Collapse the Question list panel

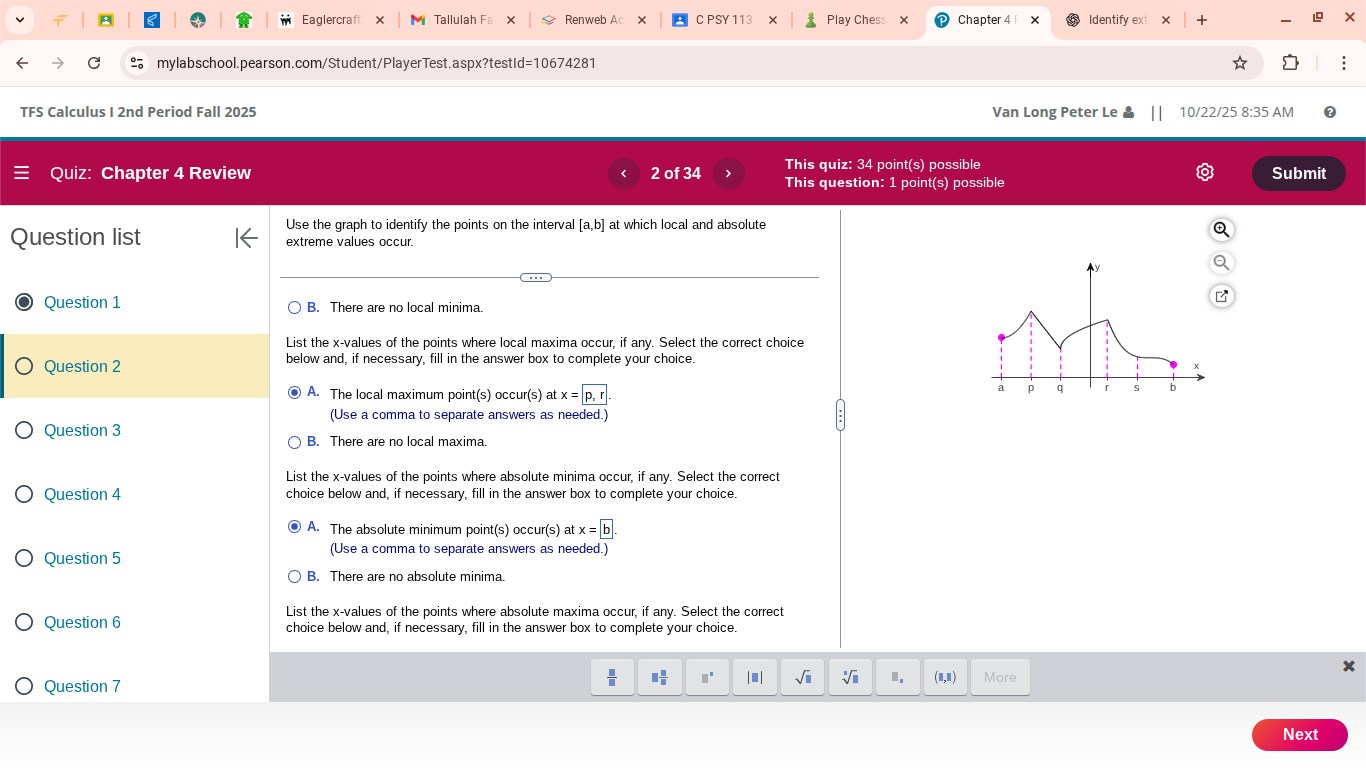tap(246, 238)
